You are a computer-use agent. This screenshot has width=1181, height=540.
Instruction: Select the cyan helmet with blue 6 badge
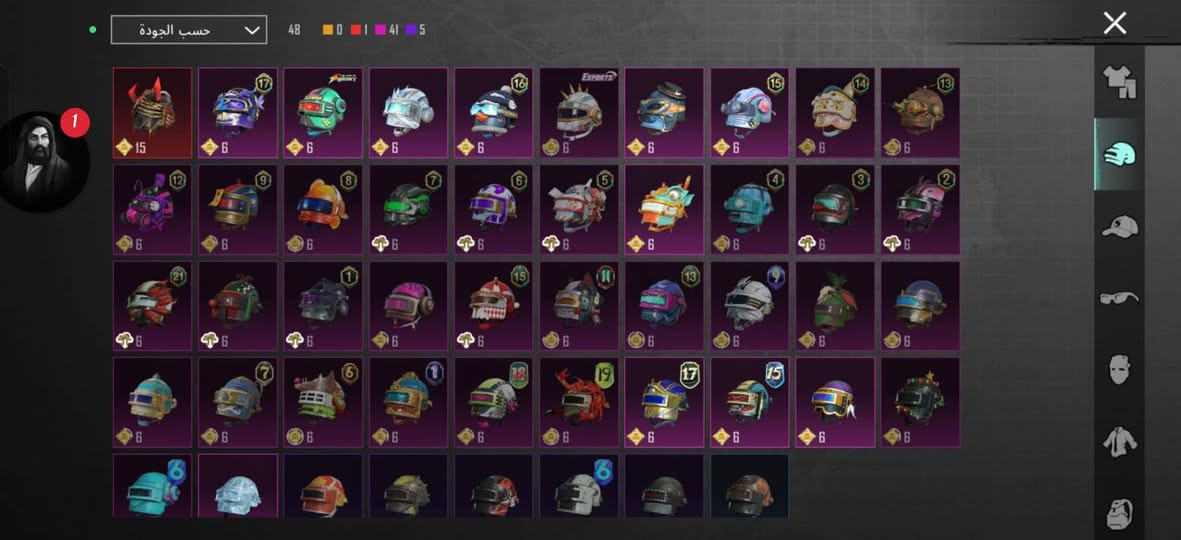point(153,486)
